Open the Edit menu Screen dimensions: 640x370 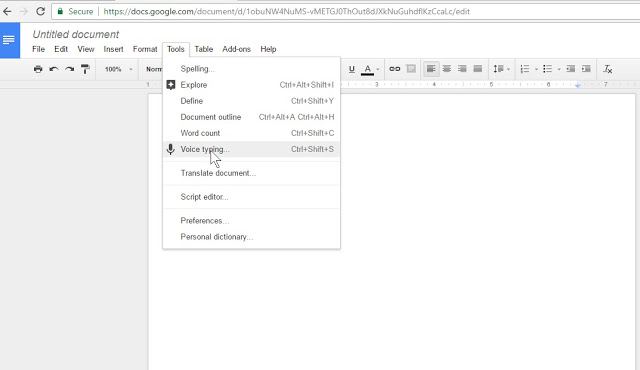point(61,49)
